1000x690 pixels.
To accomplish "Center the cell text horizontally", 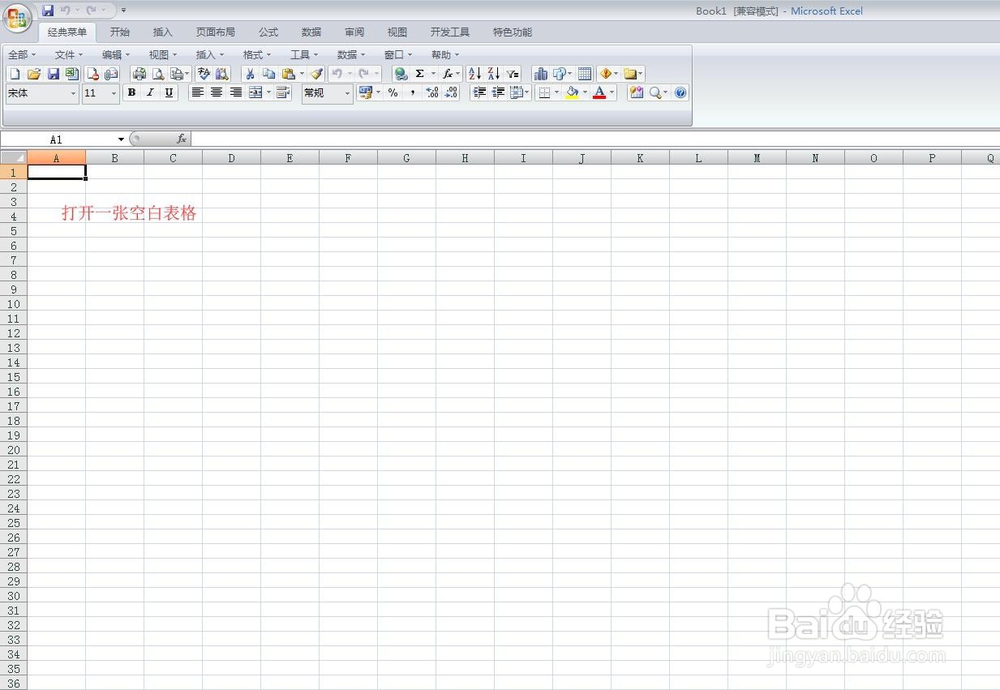I will [x=217, y=93].
